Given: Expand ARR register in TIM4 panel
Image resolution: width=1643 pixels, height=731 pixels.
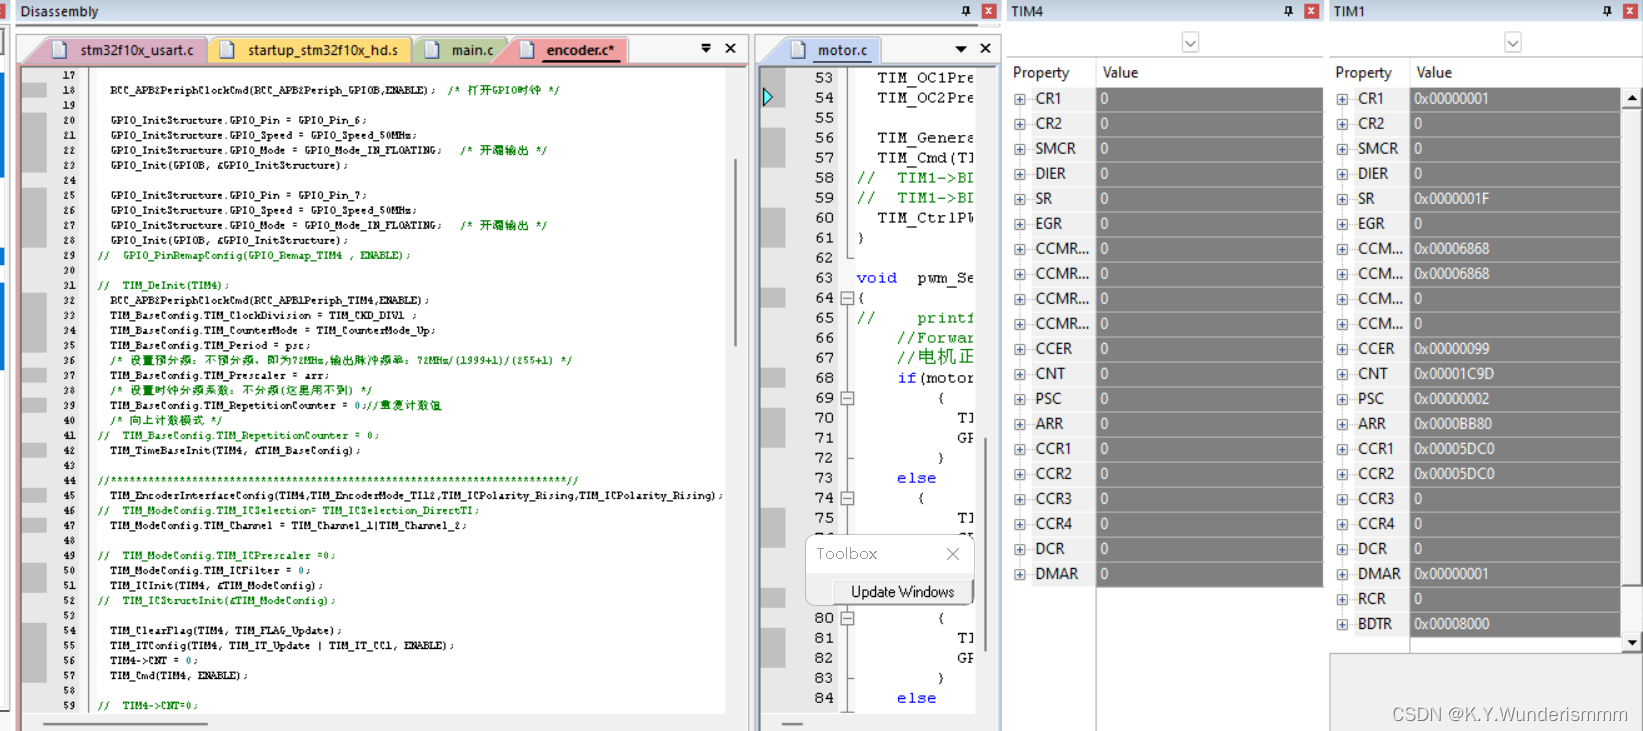Looking at the screenshot, I should (x=1020, y=424).
